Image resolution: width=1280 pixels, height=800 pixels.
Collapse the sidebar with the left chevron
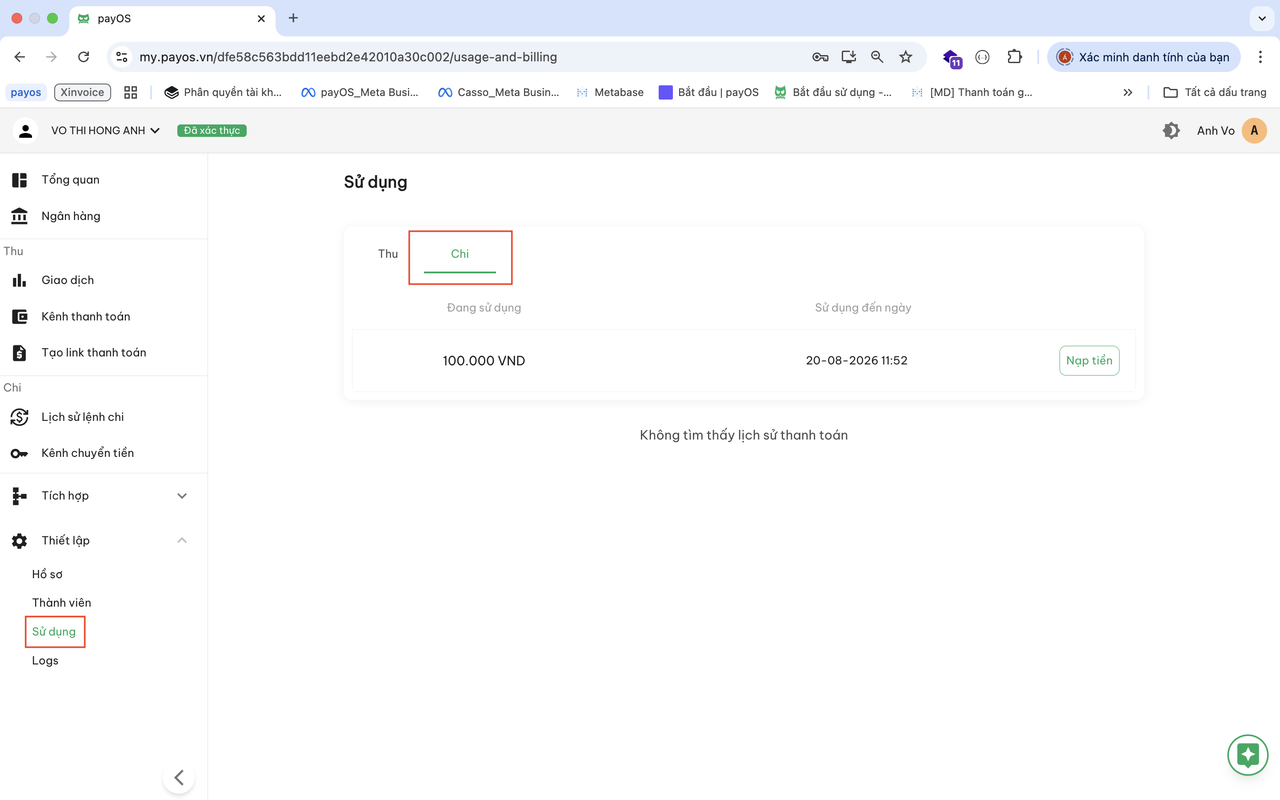coord(179,777)
